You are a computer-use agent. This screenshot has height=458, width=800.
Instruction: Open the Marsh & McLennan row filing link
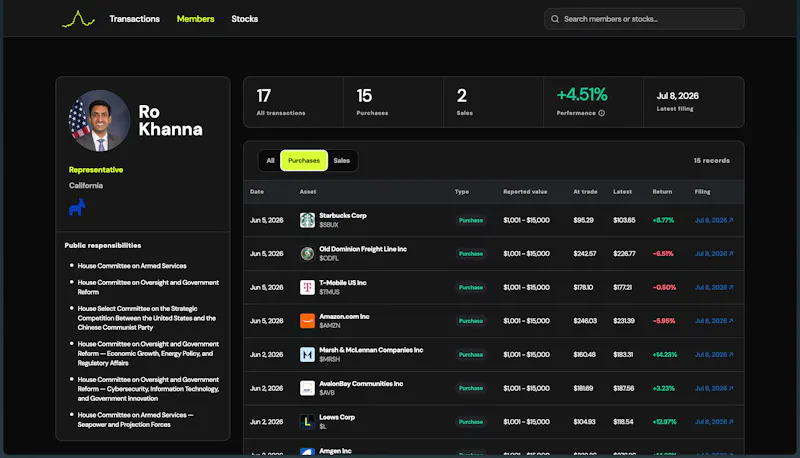pyautogui.click(x=714, y=354)
